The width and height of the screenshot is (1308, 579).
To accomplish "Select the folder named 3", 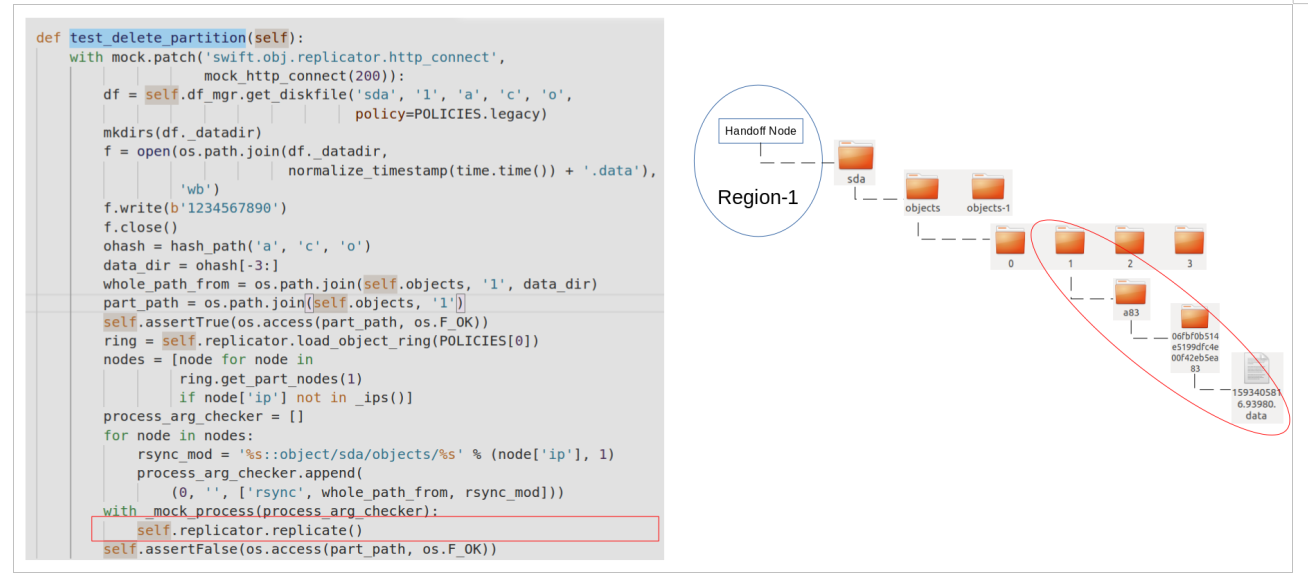I will (x=1189, y=241).
